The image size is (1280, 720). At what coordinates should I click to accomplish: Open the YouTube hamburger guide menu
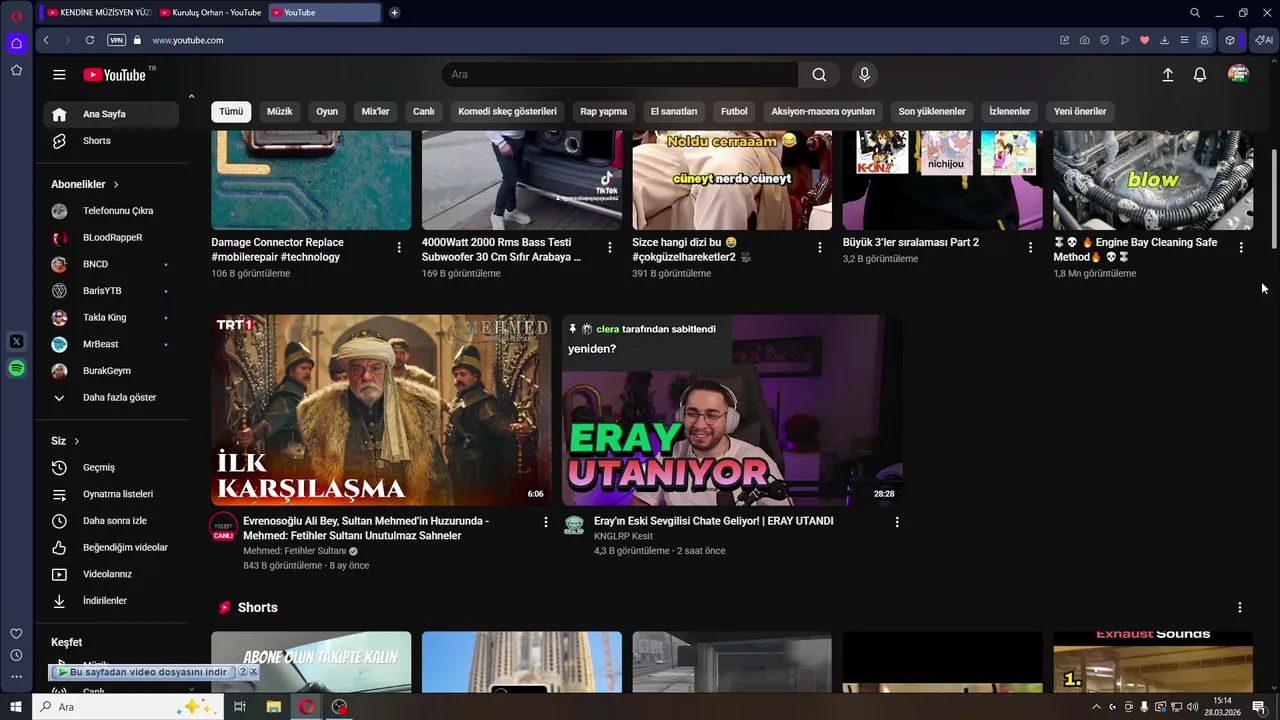coord(59,75)
